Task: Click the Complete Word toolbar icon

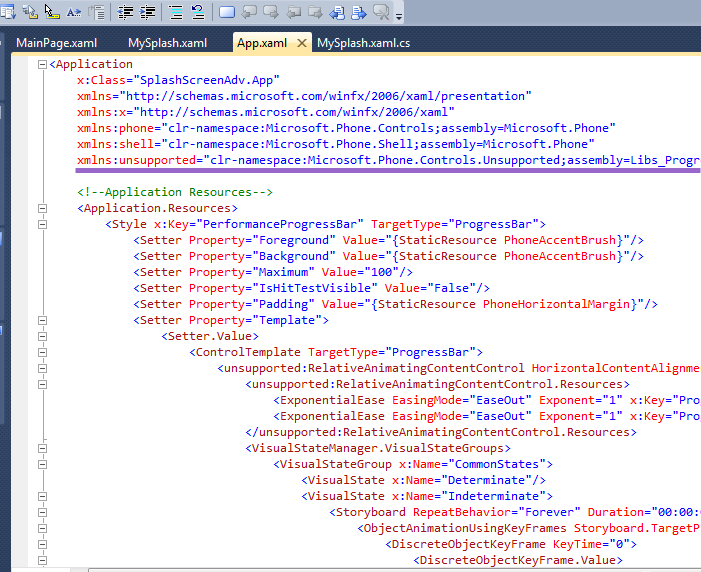Action: coord(74,12)
